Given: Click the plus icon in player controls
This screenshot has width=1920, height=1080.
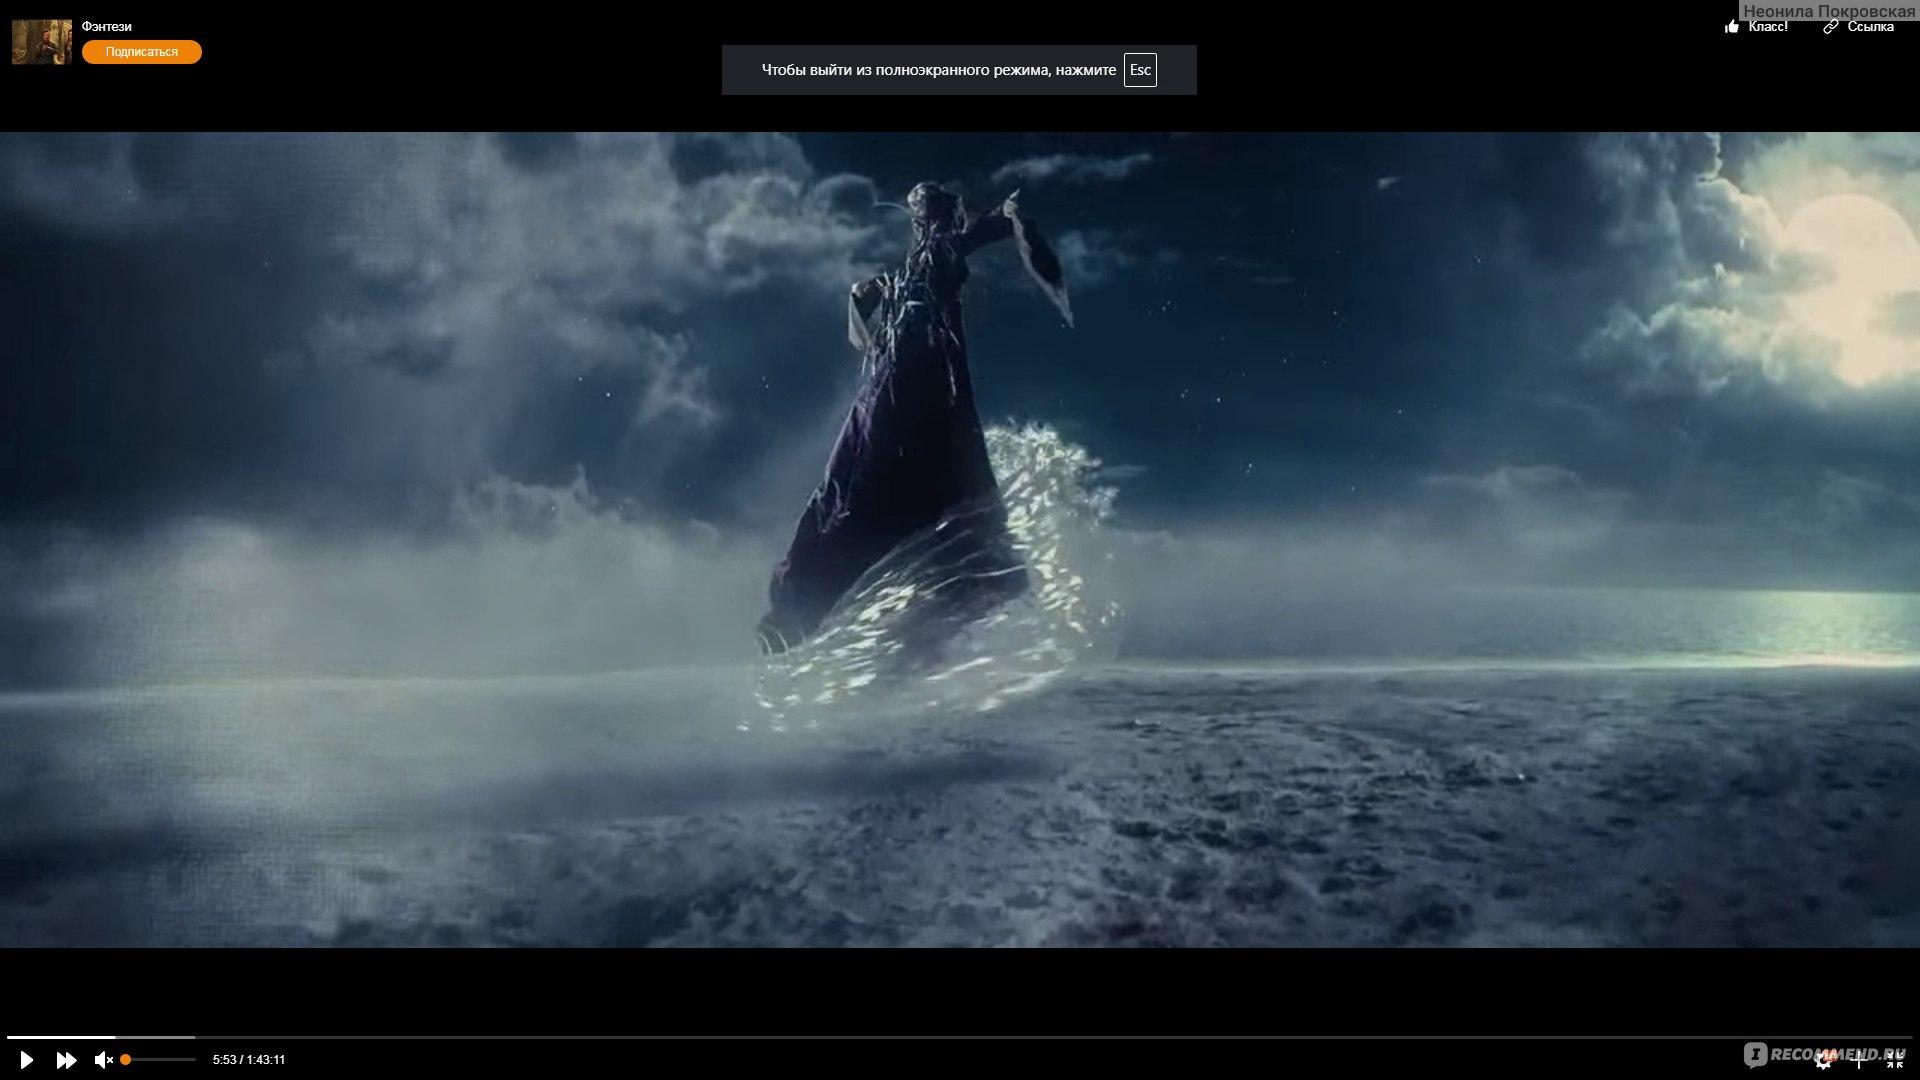Looking at the screenshot, I should click(1860, 1061).
